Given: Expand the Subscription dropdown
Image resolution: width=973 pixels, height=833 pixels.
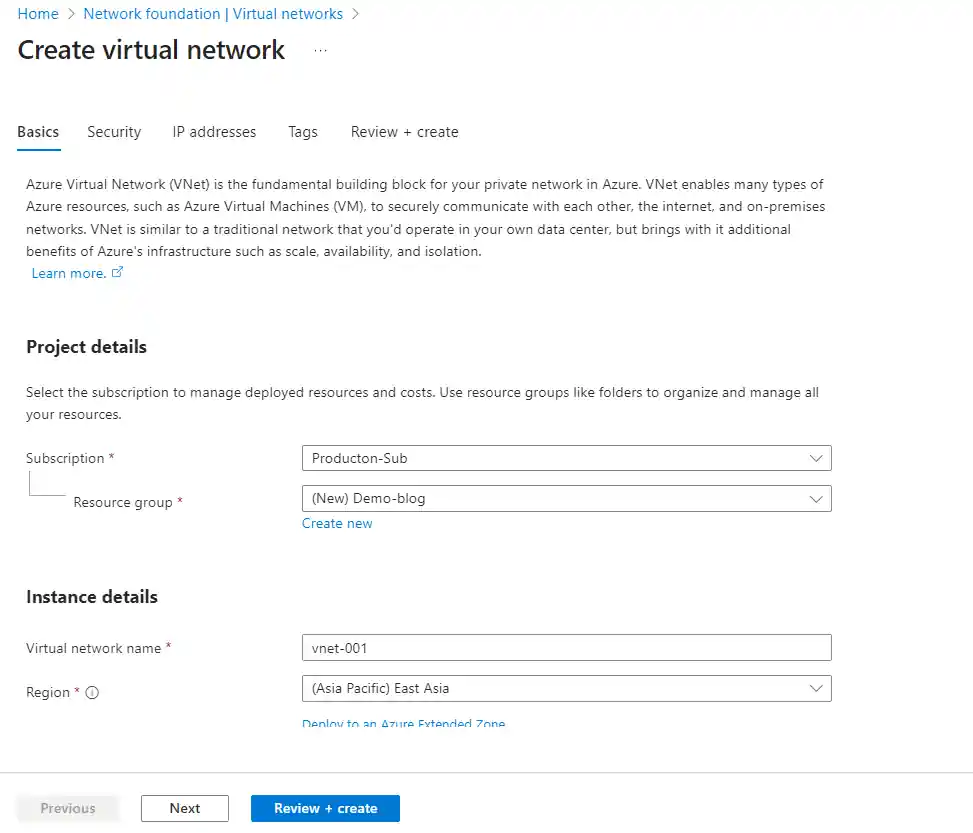Looking at the screenshot, I should point(566,458).
